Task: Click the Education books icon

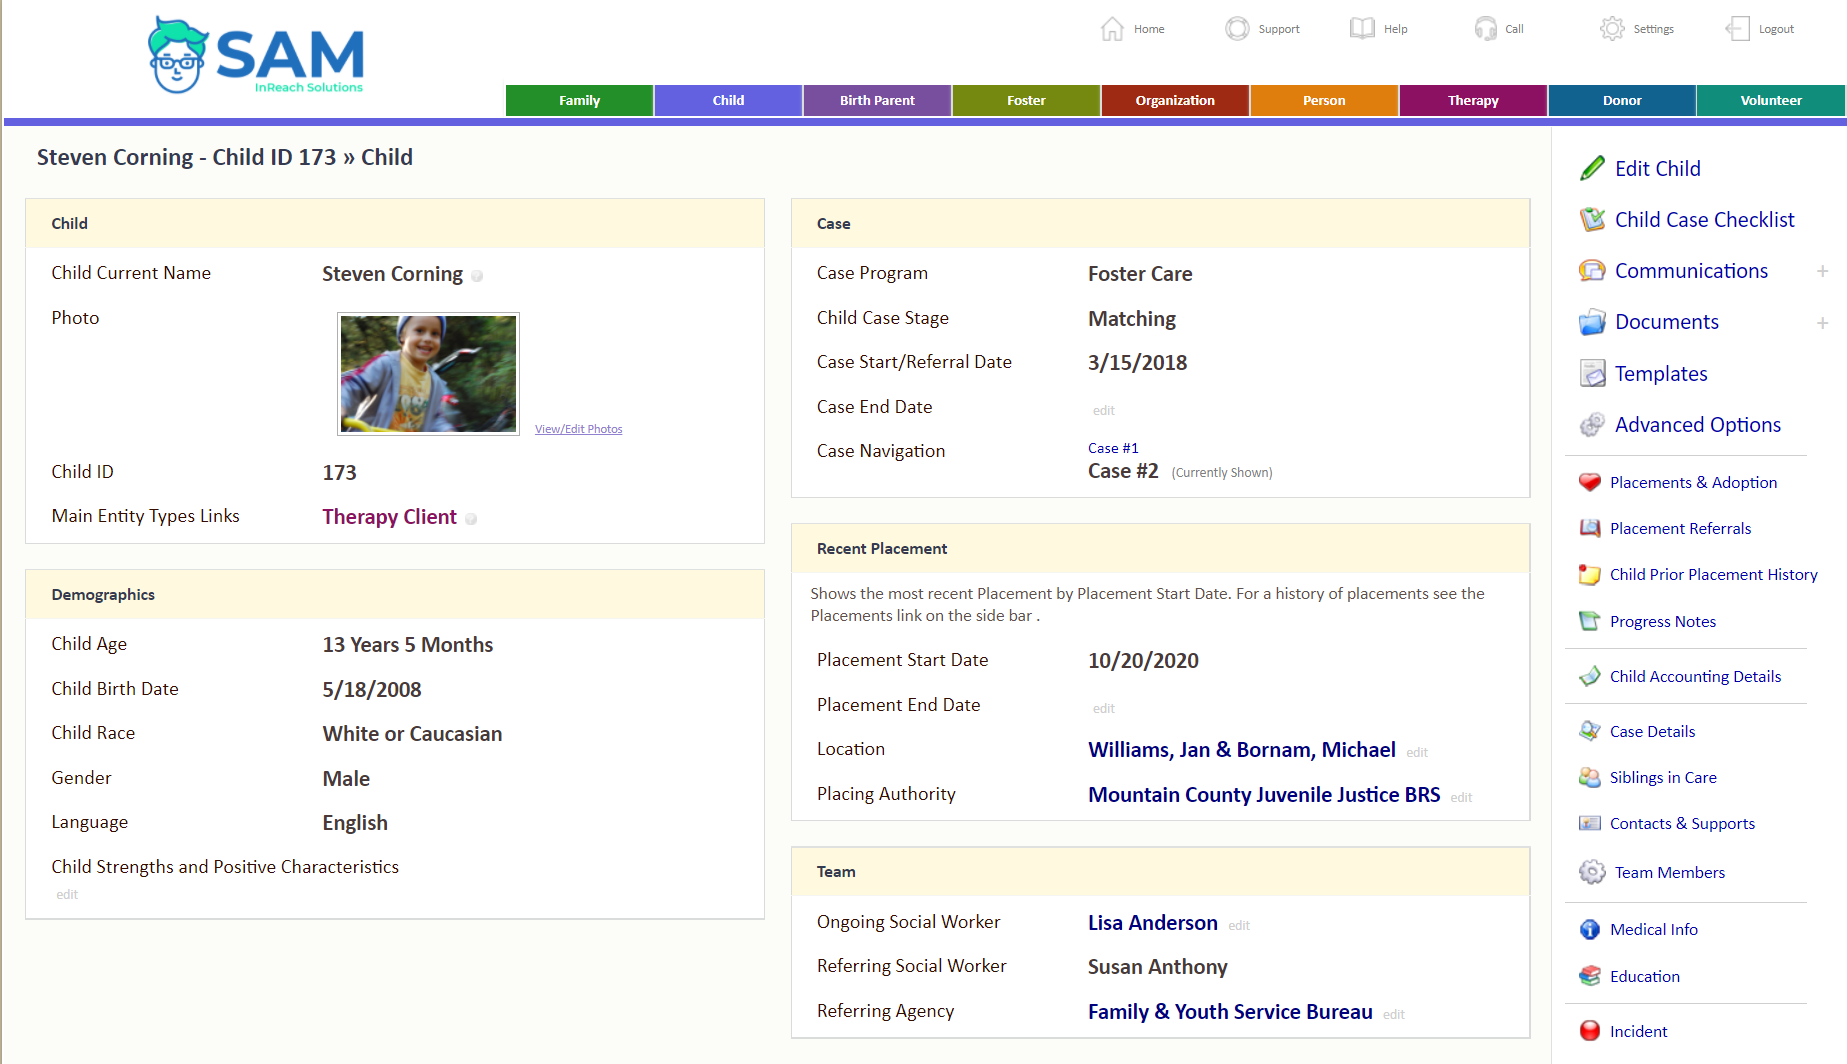Action: (1590, 976)
